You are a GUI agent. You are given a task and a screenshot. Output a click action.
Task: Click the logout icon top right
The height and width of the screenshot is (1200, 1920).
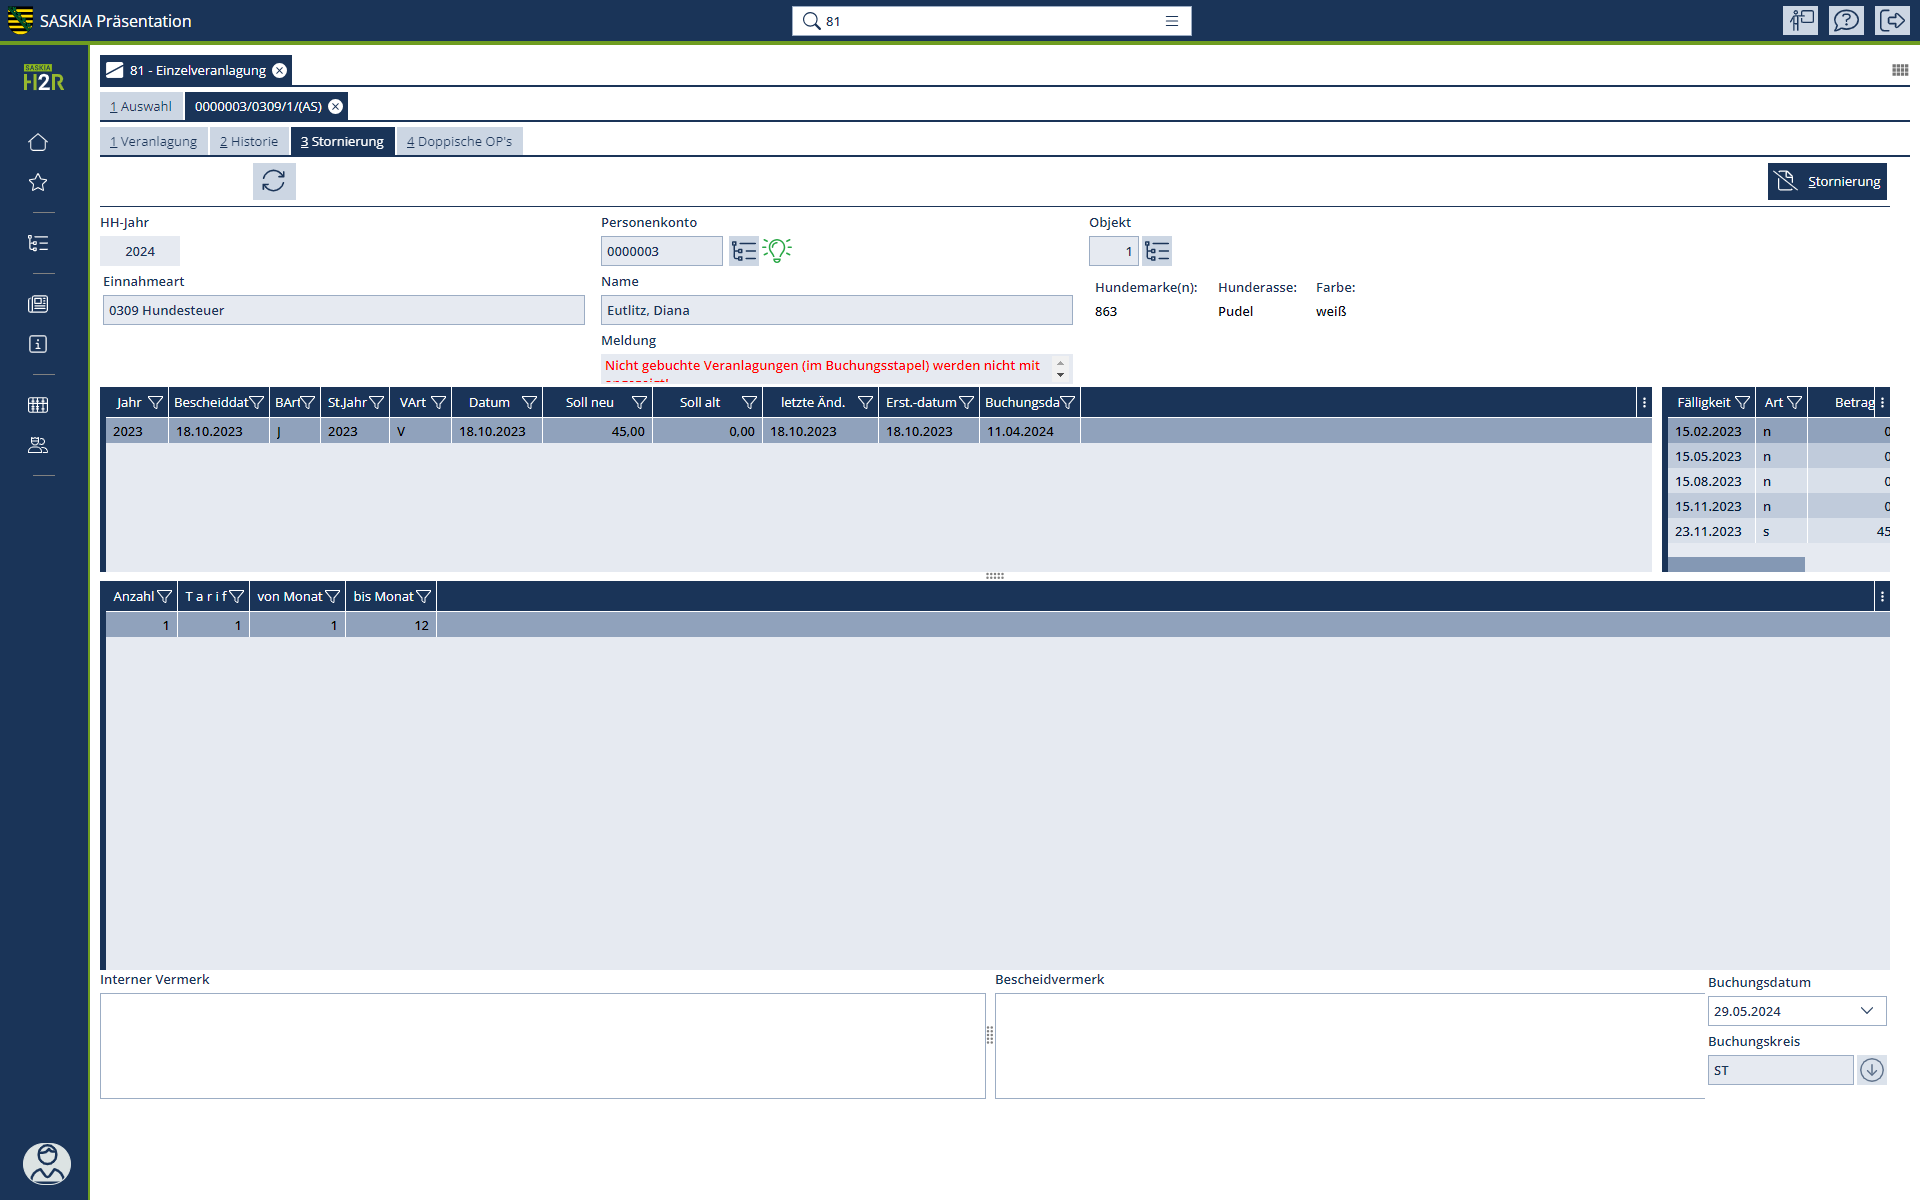point(1893,21)
